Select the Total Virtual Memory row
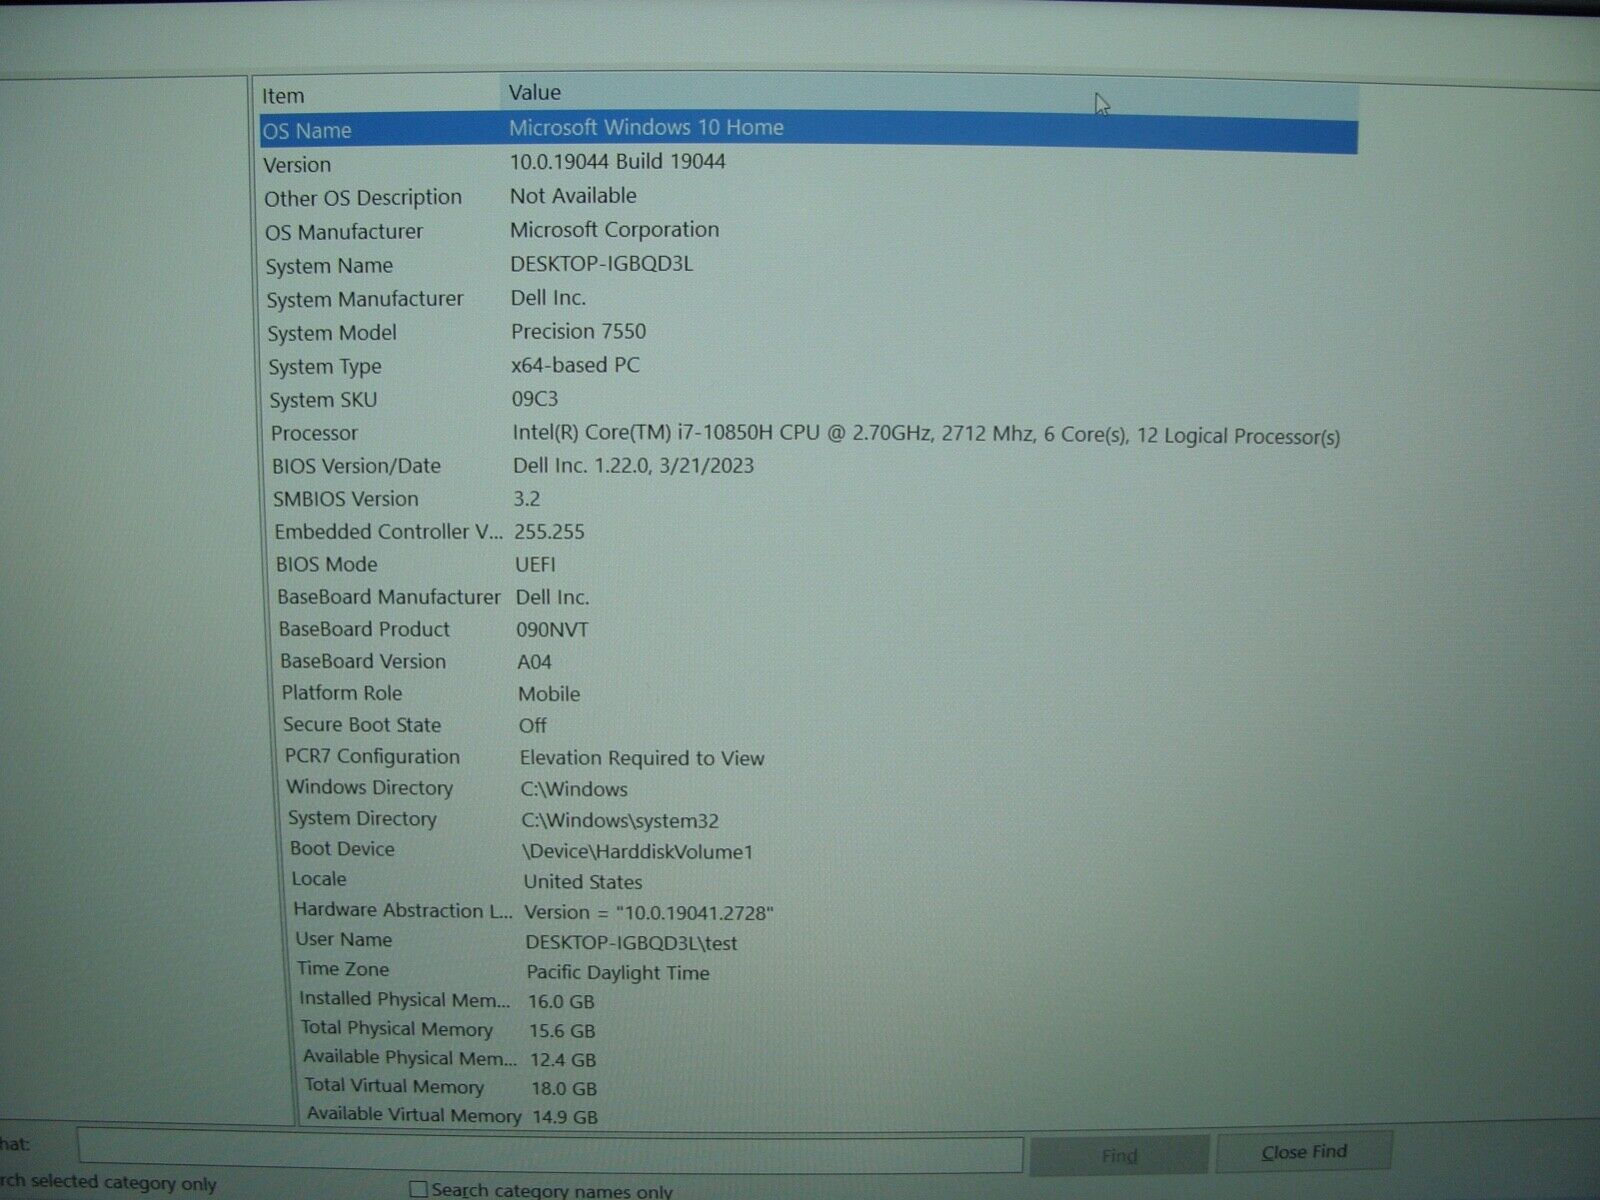 808,1087
